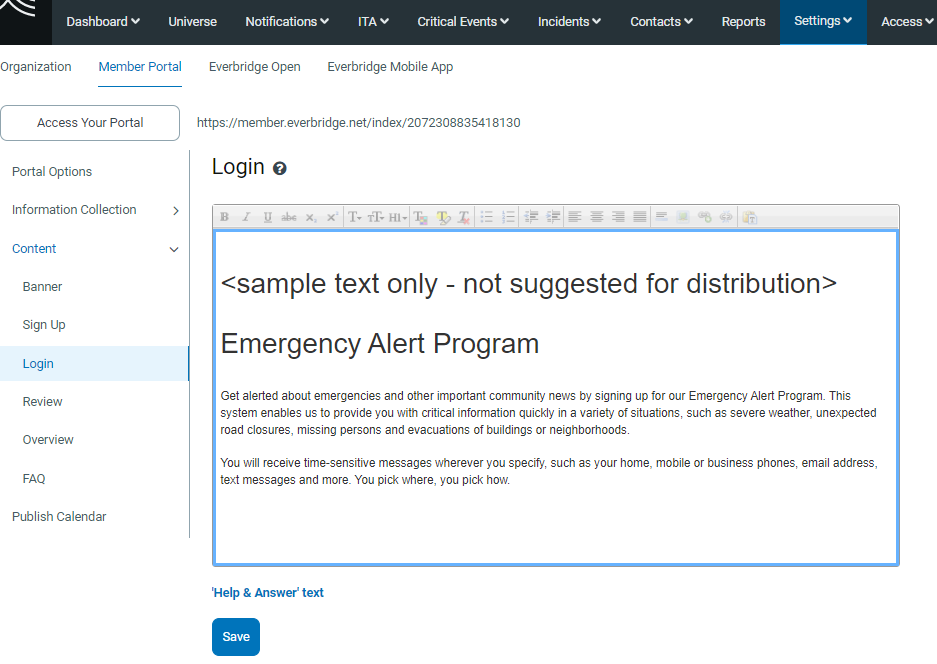Apply underline formatting in editor
Screen dimensions: 937x664
click(x=267, y=217)
